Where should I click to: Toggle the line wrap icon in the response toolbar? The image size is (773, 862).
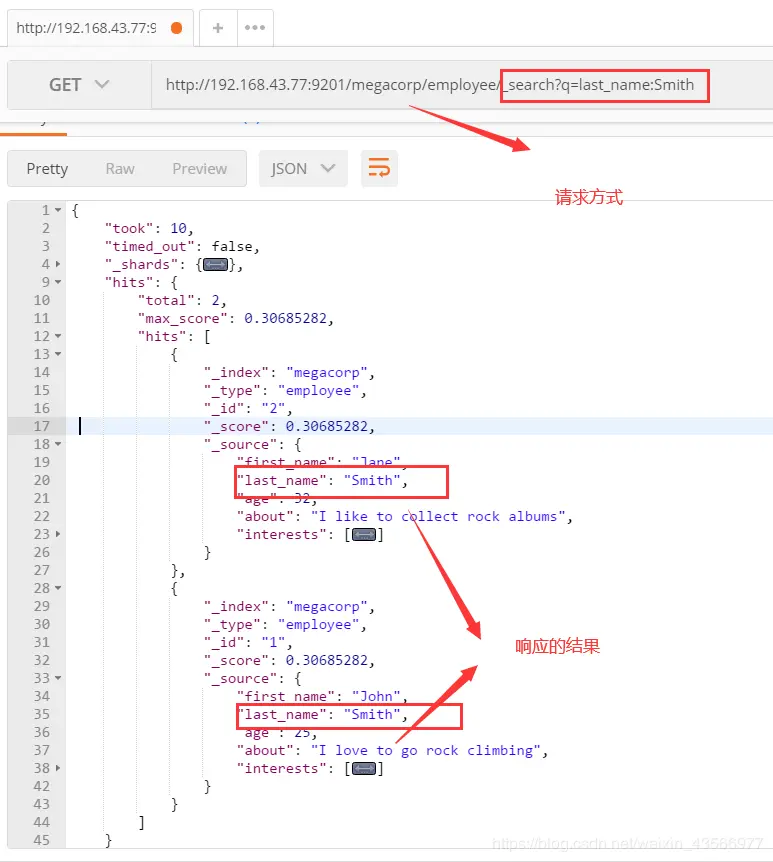pos(379,168)
